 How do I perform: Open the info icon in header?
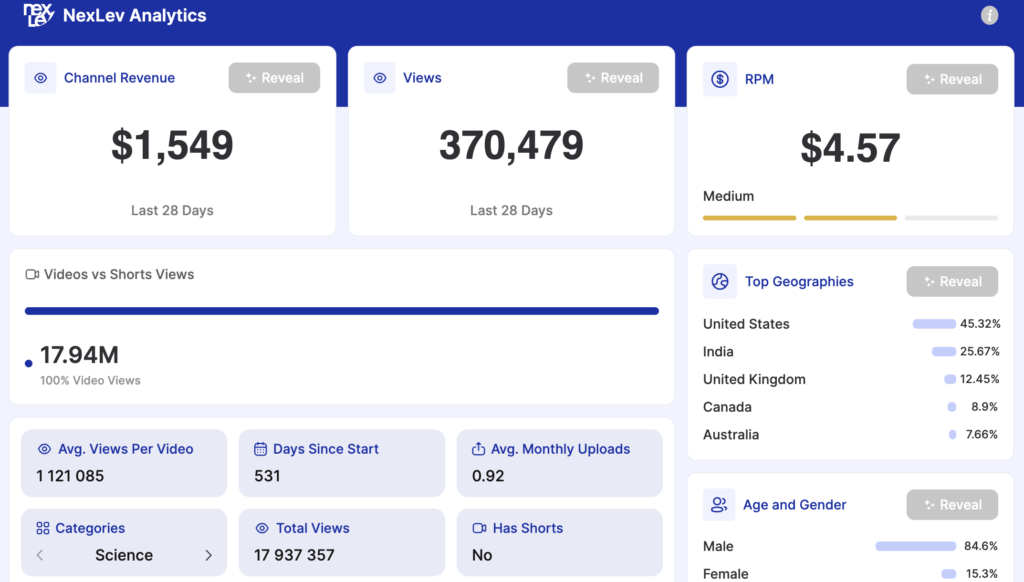(x=989, y=15)
